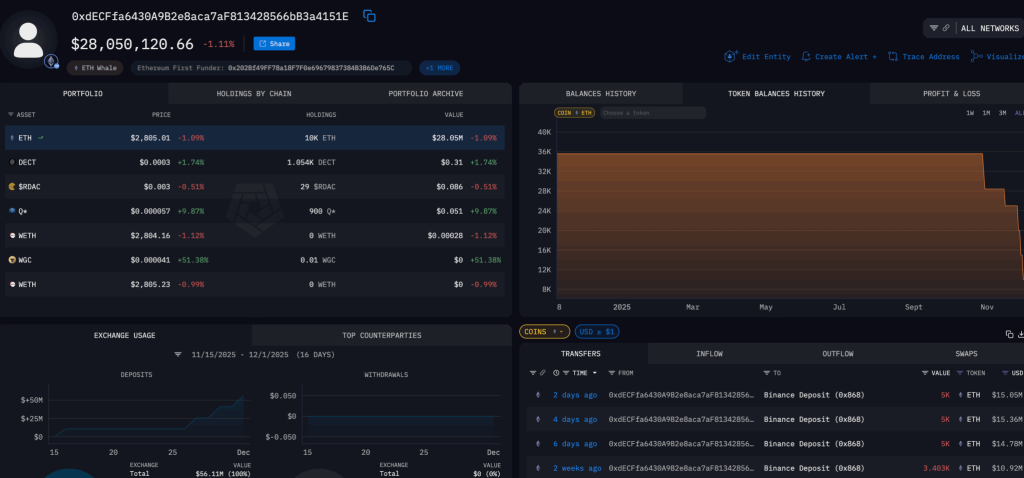Open the exchange usage date range filter
1024x478 pixels.
coord(178,355)
